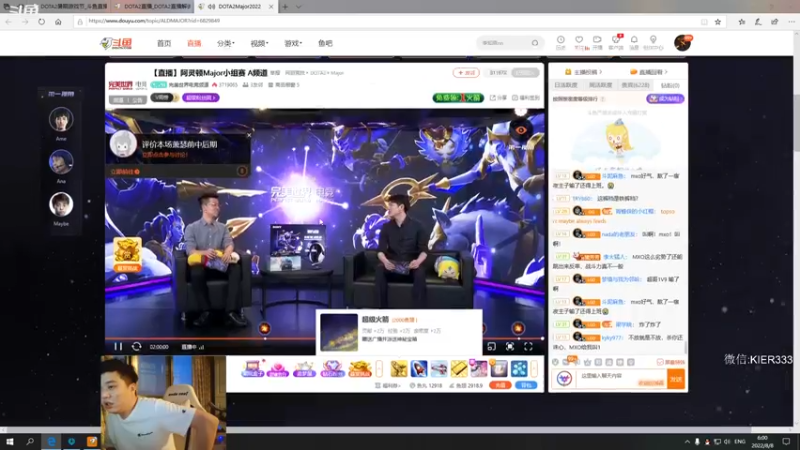Focus the chat message input field
The height and width of the screenshot is (450, 800).
(x=622, y=379)
